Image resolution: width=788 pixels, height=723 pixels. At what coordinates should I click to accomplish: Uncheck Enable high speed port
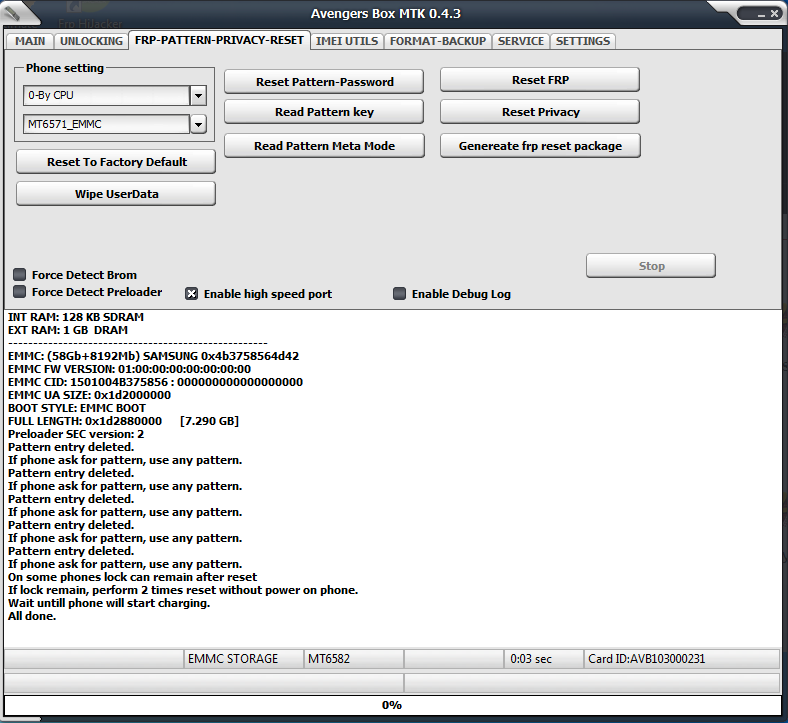[x=191, y=293]
